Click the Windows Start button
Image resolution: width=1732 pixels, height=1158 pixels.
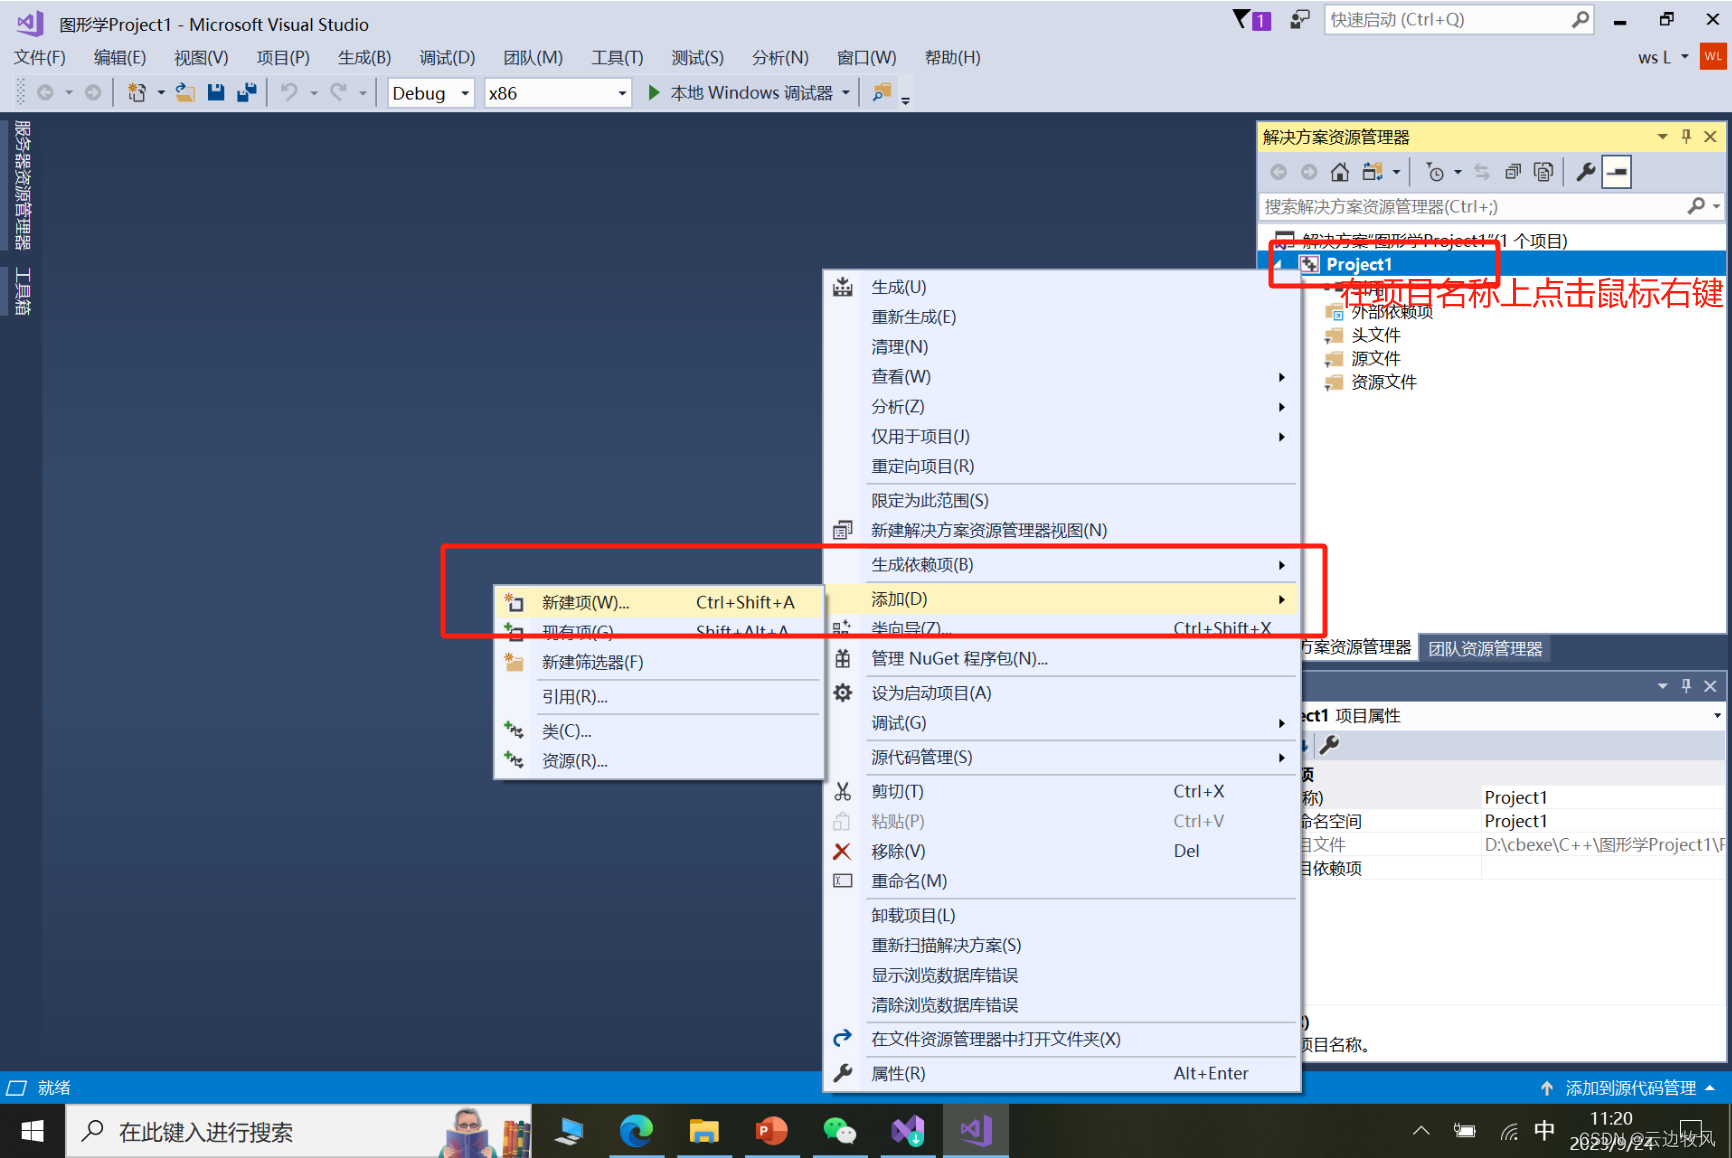click(32, 1131)
